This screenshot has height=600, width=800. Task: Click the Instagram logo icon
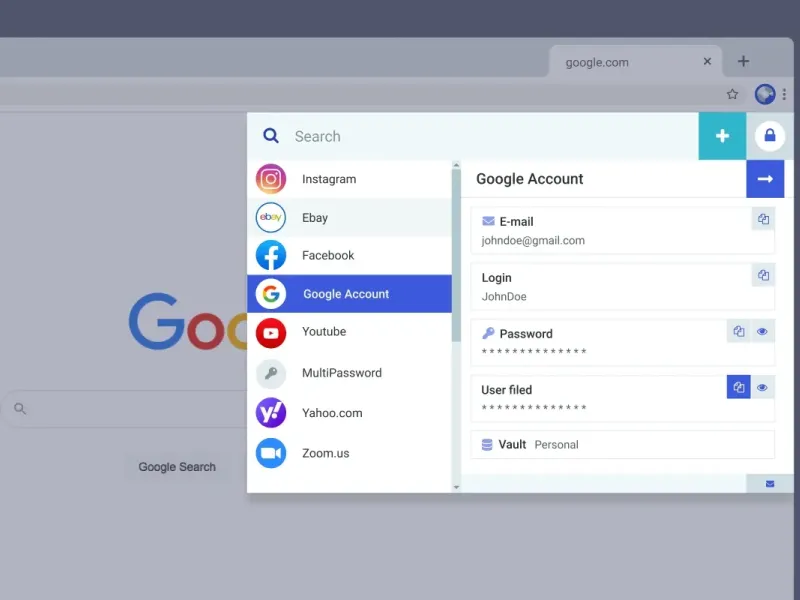point(270,179)
